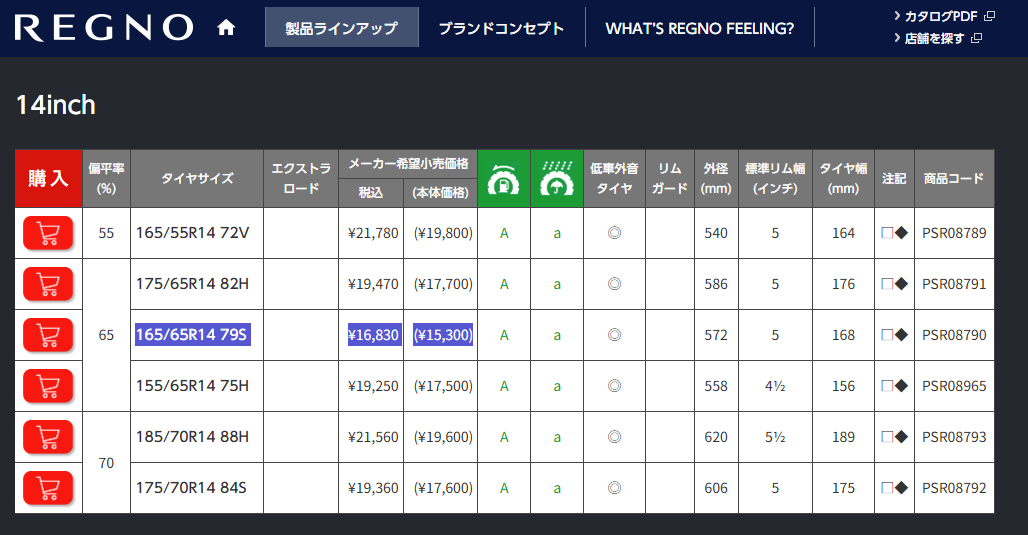This screenshot has height=535, width=1028.
Task: Open the ブランドコンセプト menu item
Action: [502, 28]
